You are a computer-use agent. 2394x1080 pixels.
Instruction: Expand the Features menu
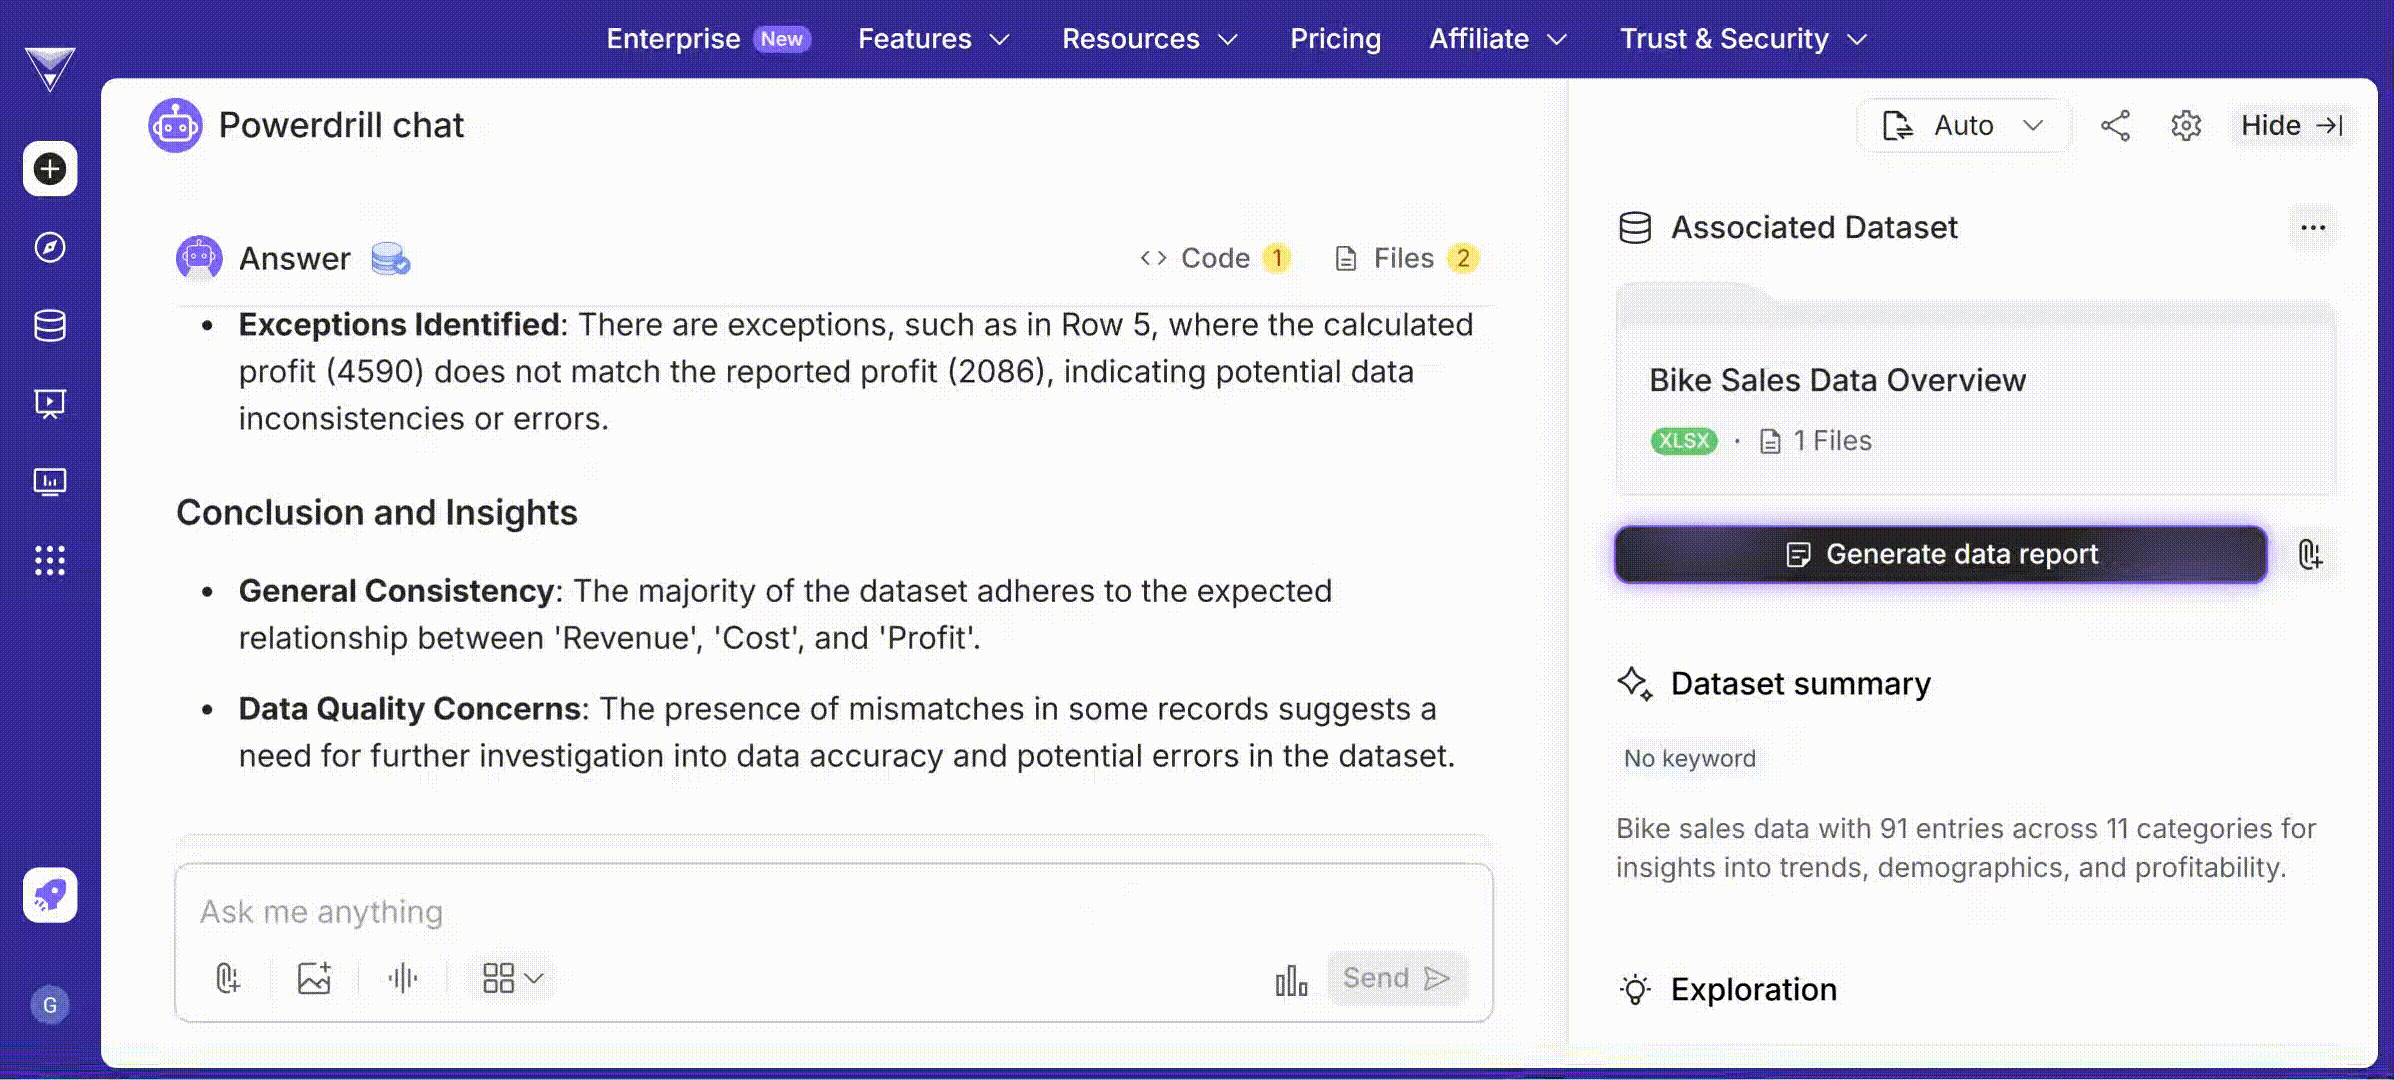(934, 39)
